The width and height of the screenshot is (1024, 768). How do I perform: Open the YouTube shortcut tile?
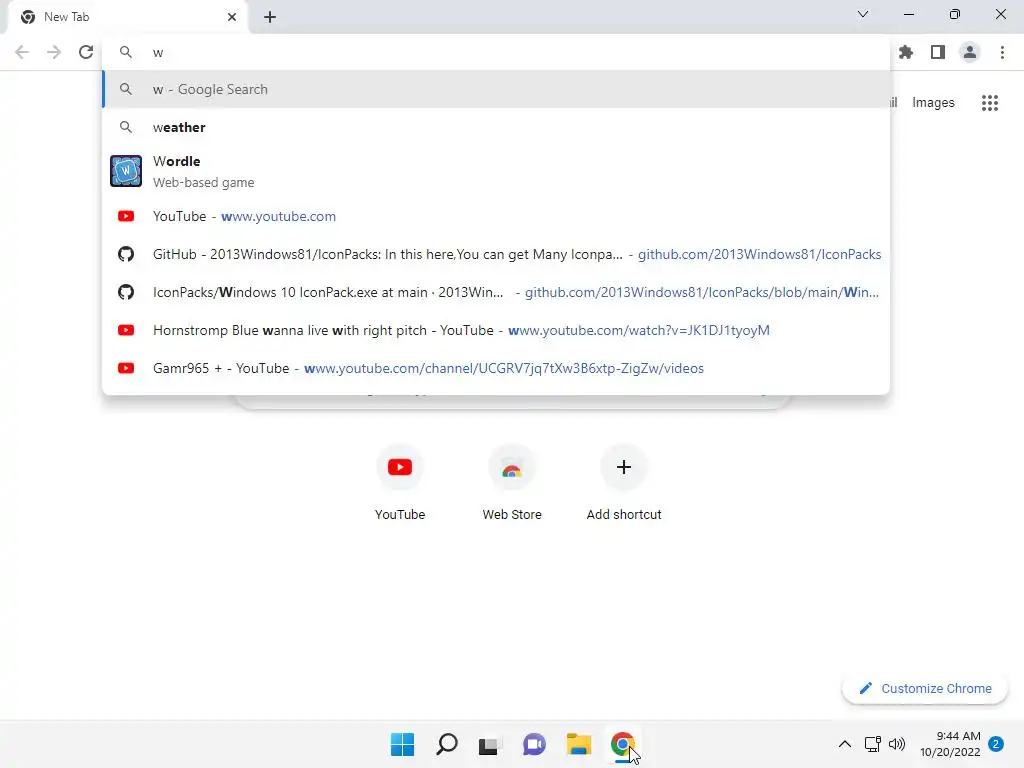[400, 483]
